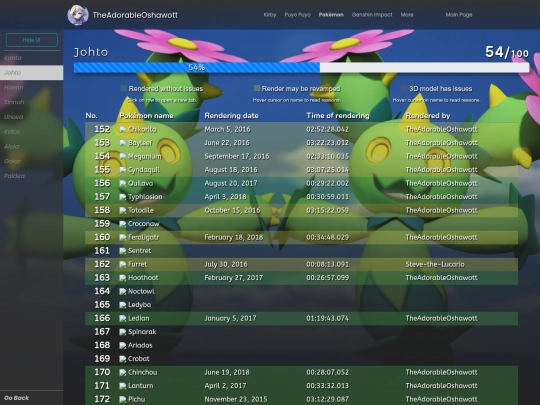This screenshot has height=405, width=540.
Task: Open the Kirby menu item
Action: 270,15
